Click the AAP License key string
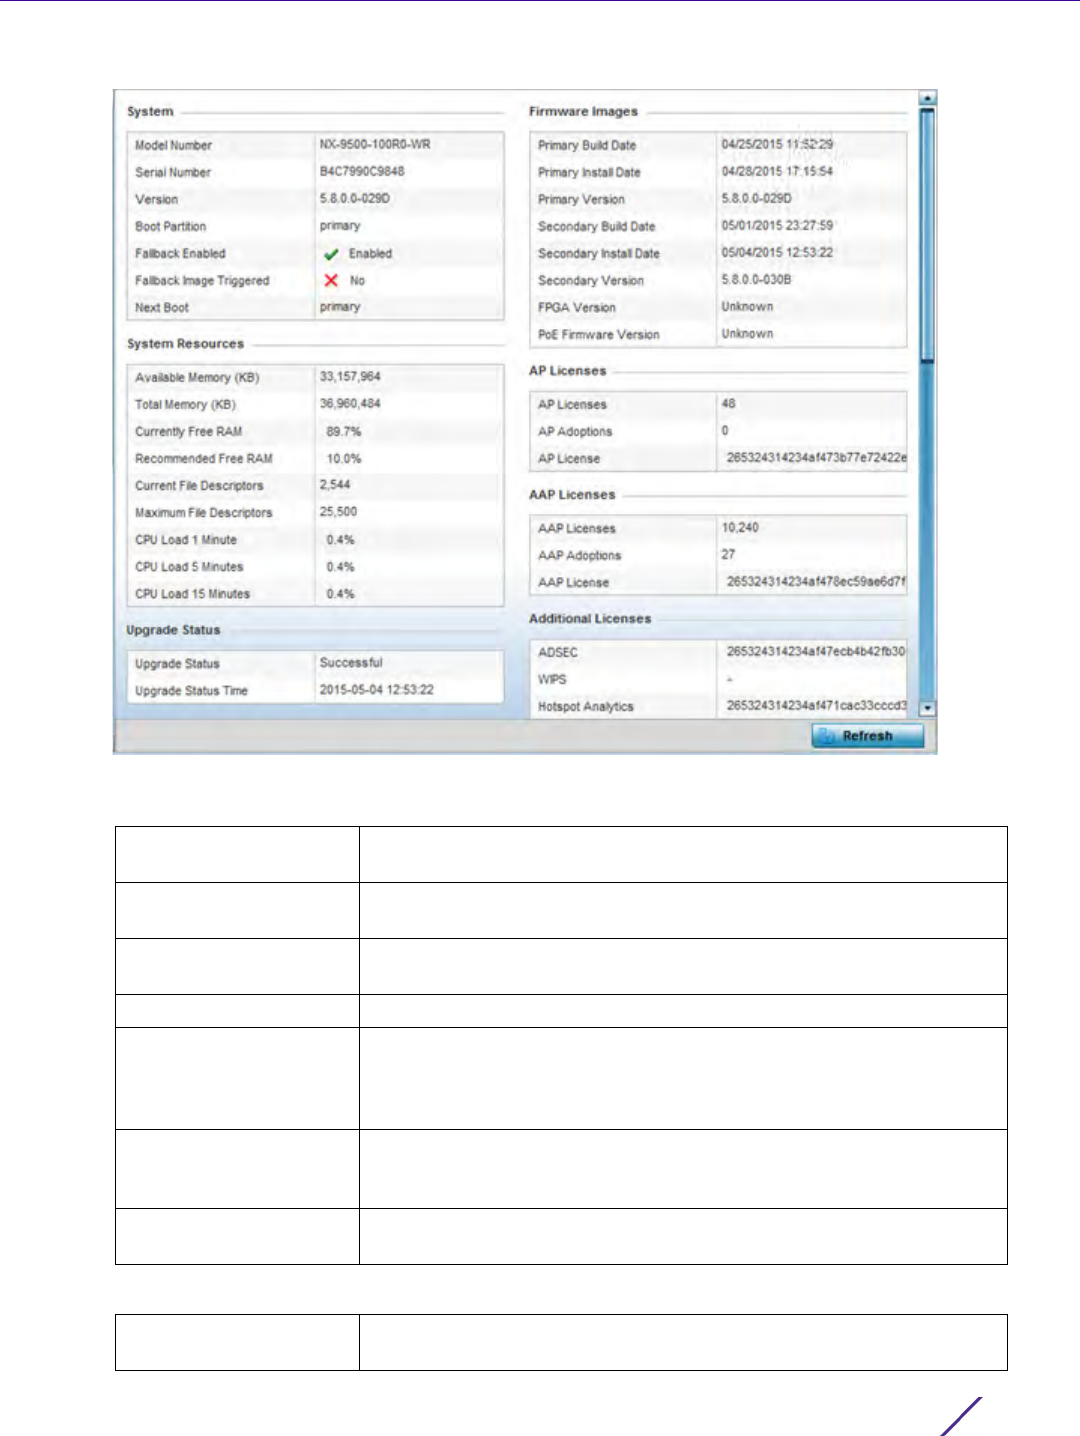 [816, 582]
